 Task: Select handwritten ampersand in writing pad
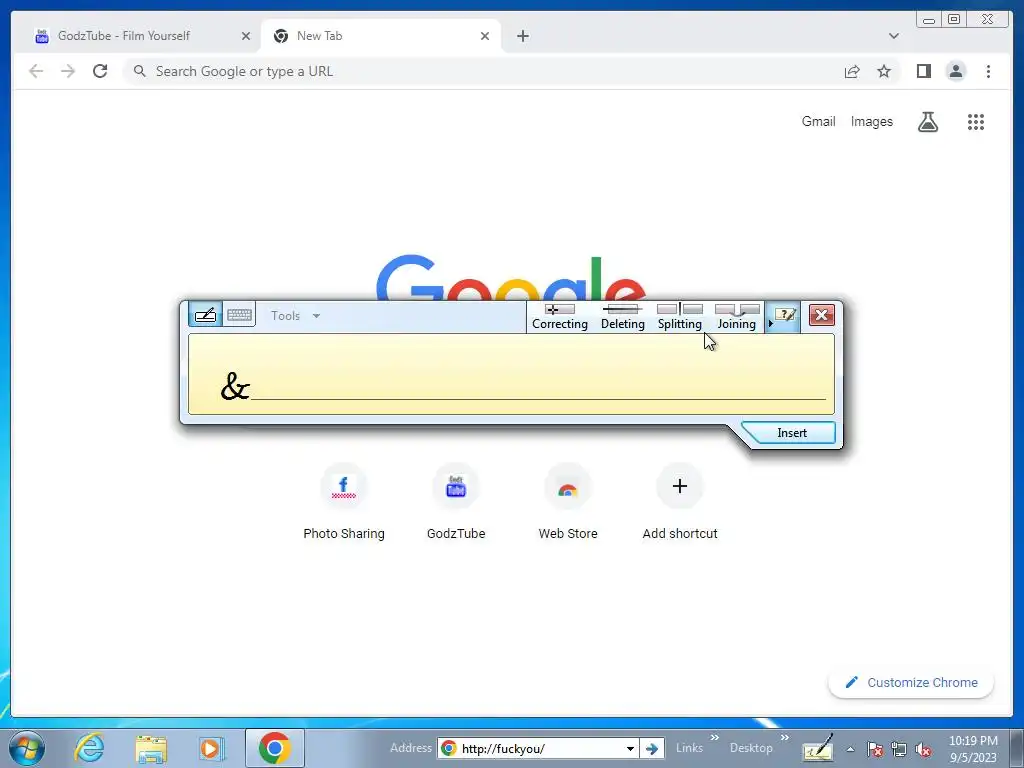point(234,386)
